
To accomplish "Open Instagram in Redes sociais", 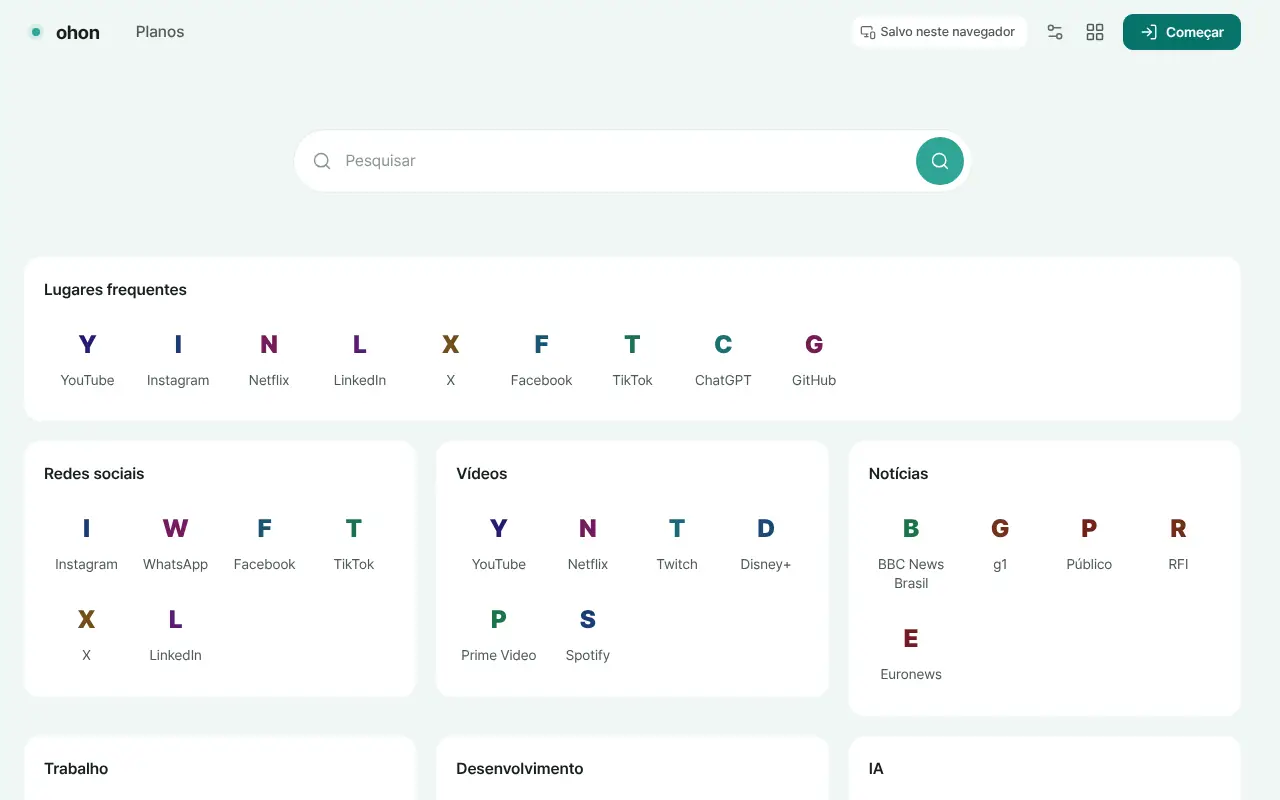I will tap(86, 544).
